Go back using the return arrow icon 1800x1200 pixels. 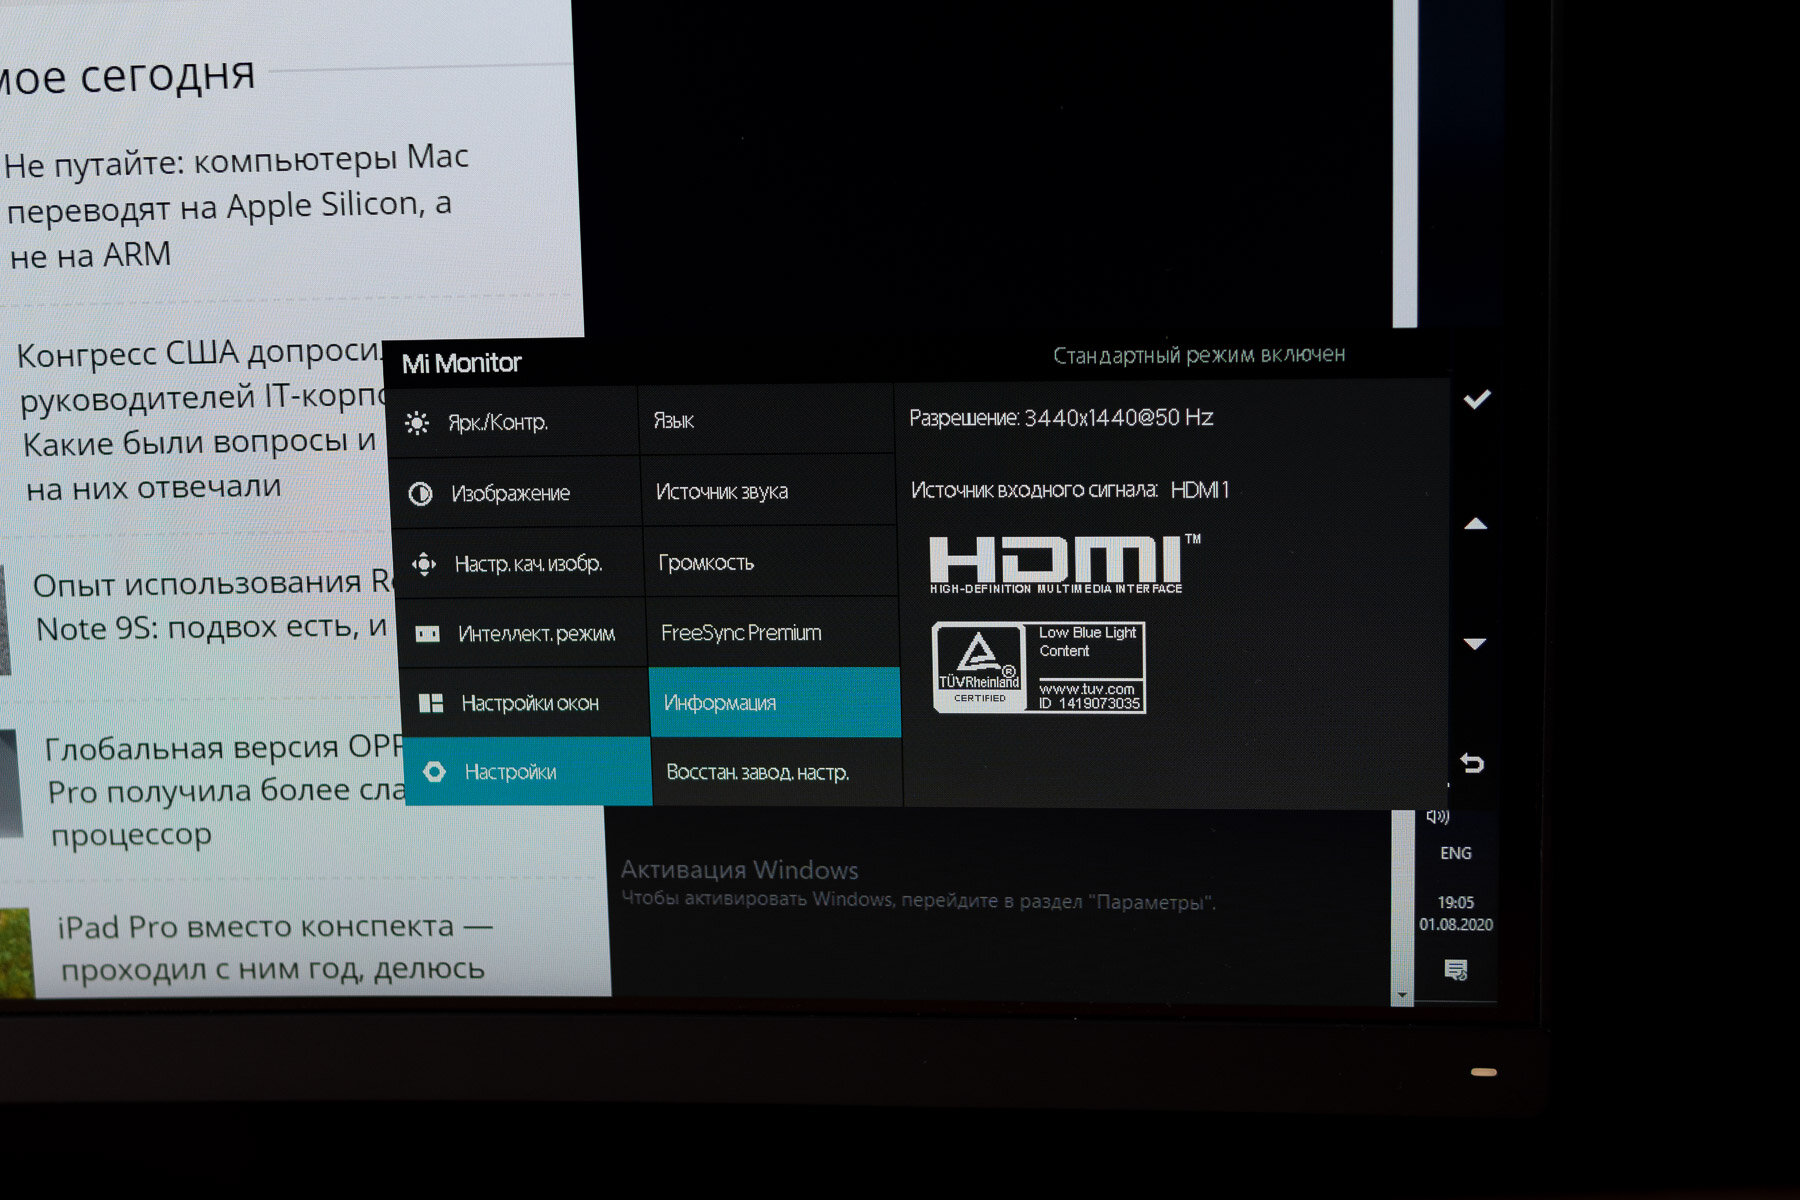pyautogui.click(x=1472, y=763)
